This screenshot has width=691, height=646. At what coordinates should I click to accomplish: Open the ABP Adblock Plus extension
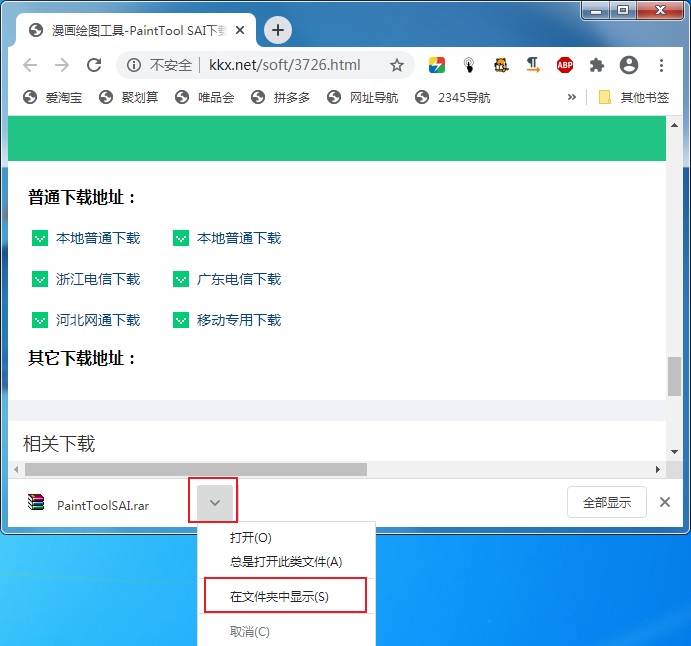coord(565,65)
